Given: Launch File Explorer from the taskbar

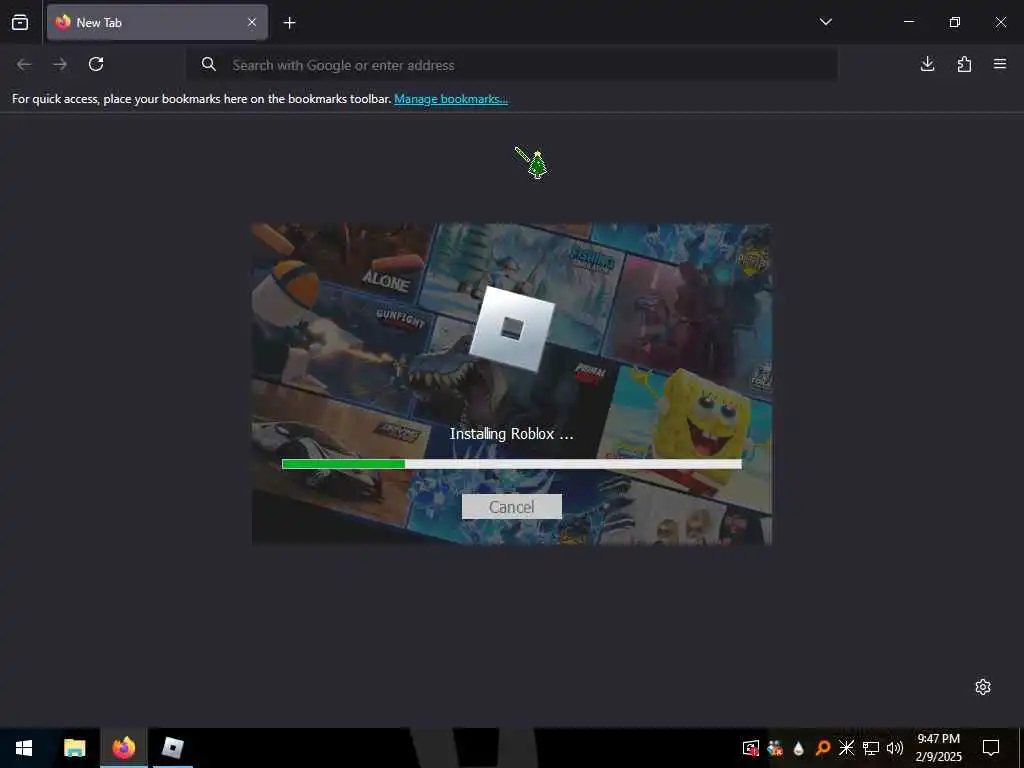Looking at the screenshot, I should pos(74,748).
